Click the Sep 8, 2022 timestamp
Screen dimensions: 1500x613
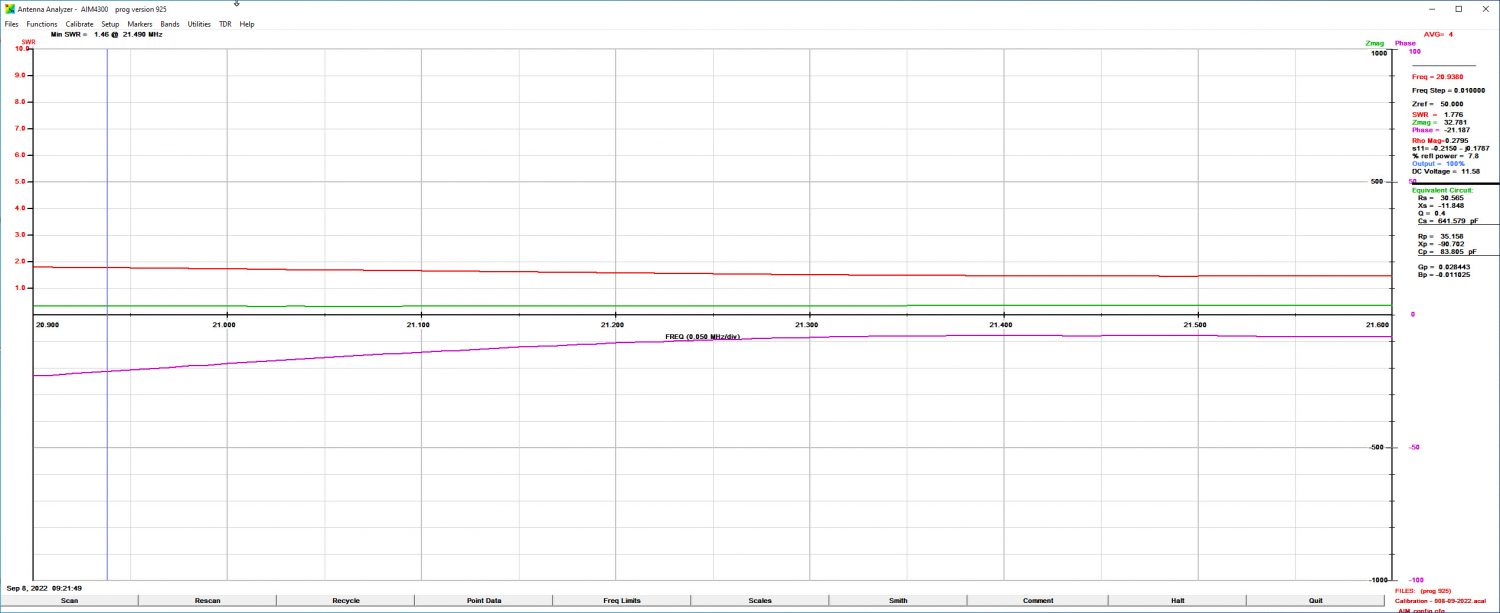click(x=45, y=588)
